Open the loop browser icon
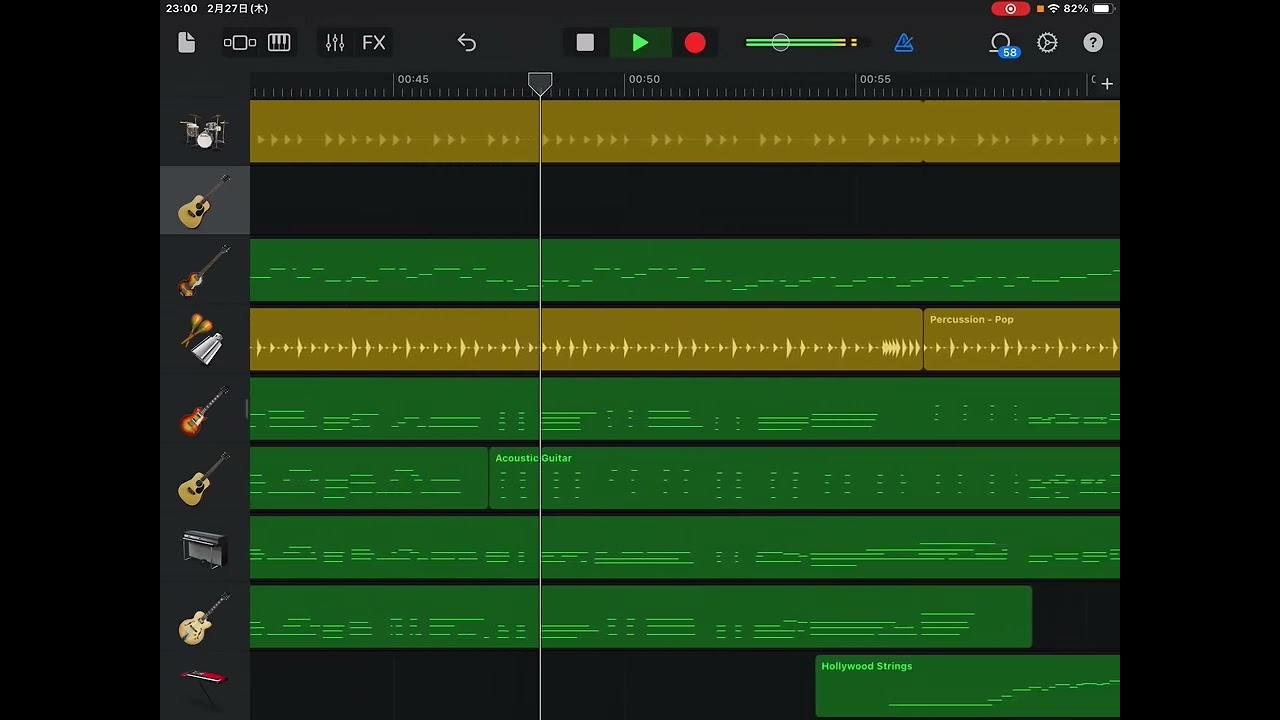This screenshot has height=720, width=1280. tap(1001, 43)
